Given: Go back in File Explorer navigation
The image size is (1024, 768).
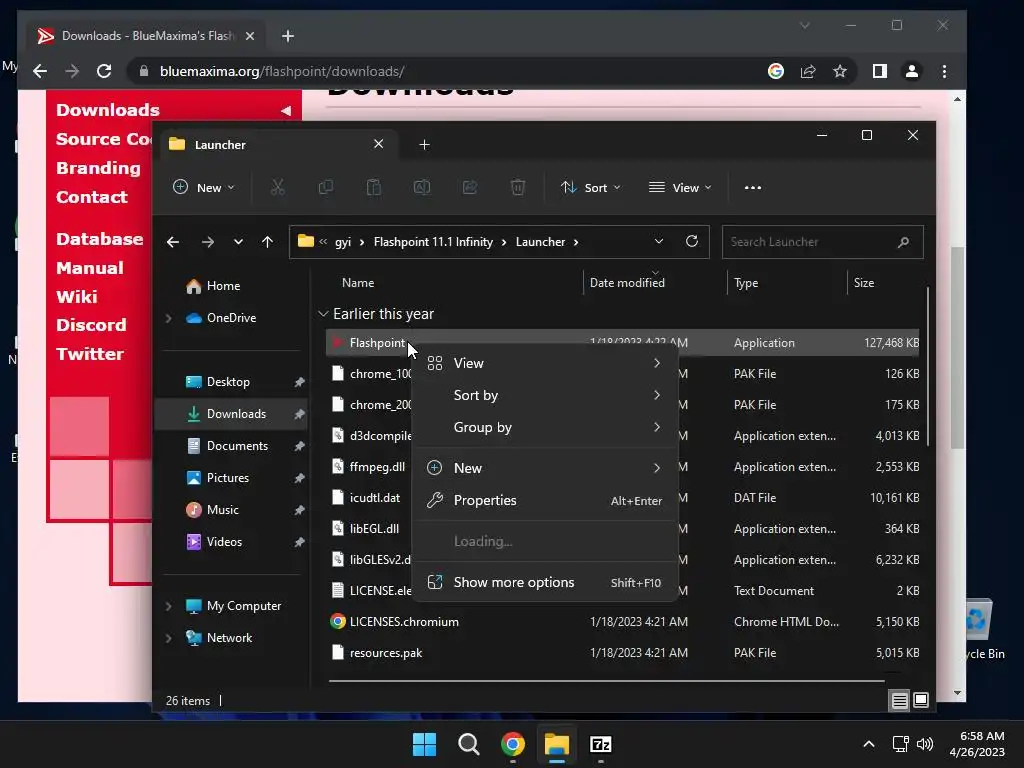Looking at the screenshot, I should (173, 242).
